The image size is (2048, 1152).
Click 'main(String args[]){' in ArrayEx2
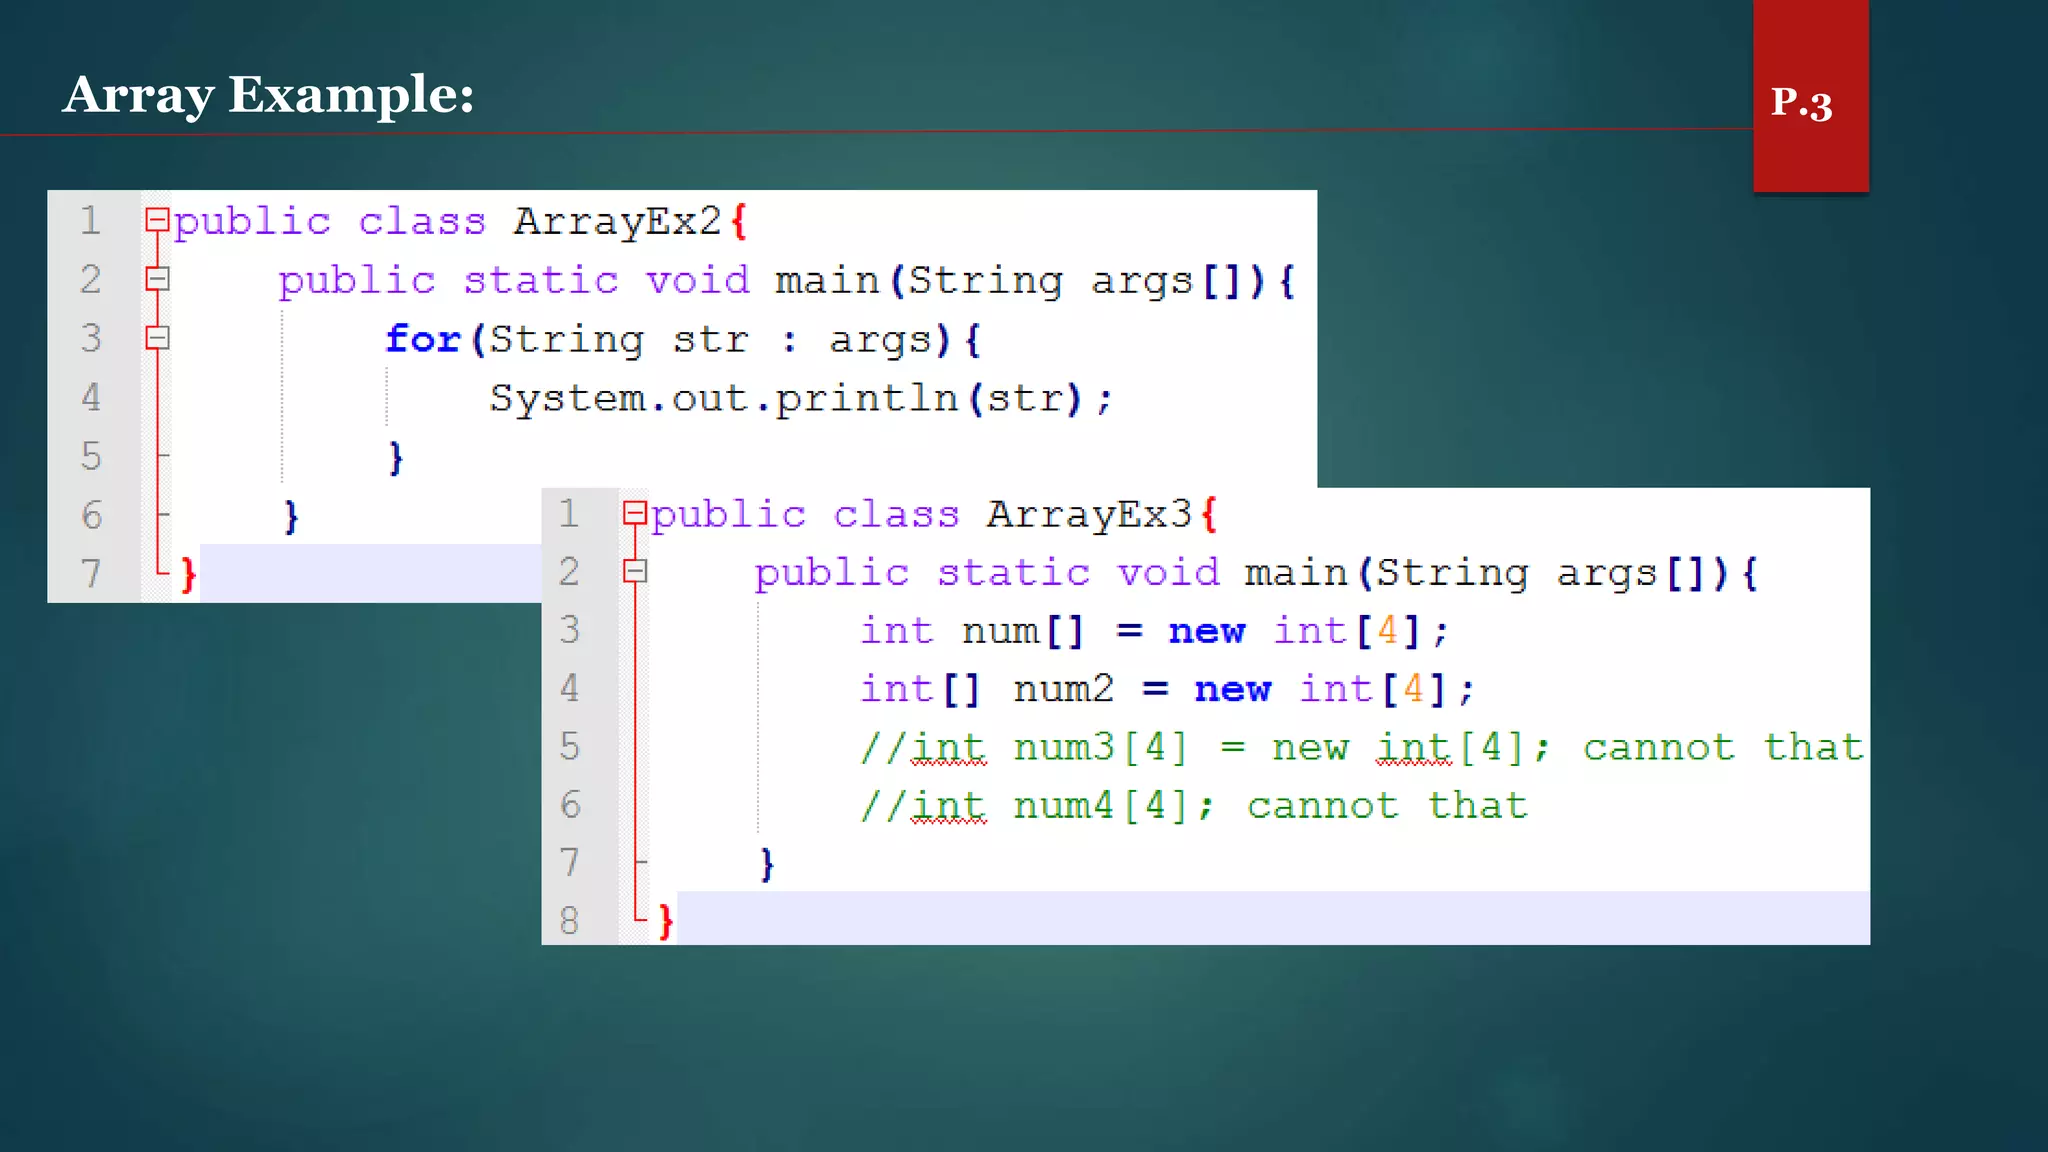(1035, 280)
